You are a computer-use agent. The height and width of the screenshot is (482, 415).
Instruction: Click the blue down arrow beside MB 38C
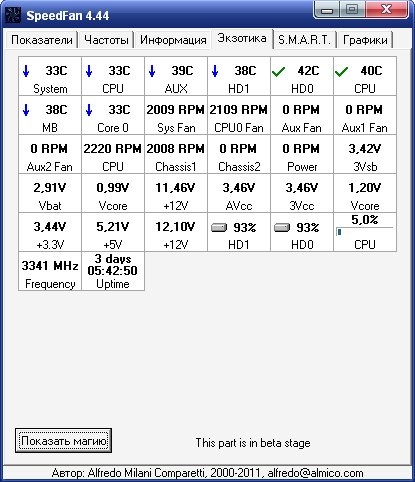click(26, 110)
